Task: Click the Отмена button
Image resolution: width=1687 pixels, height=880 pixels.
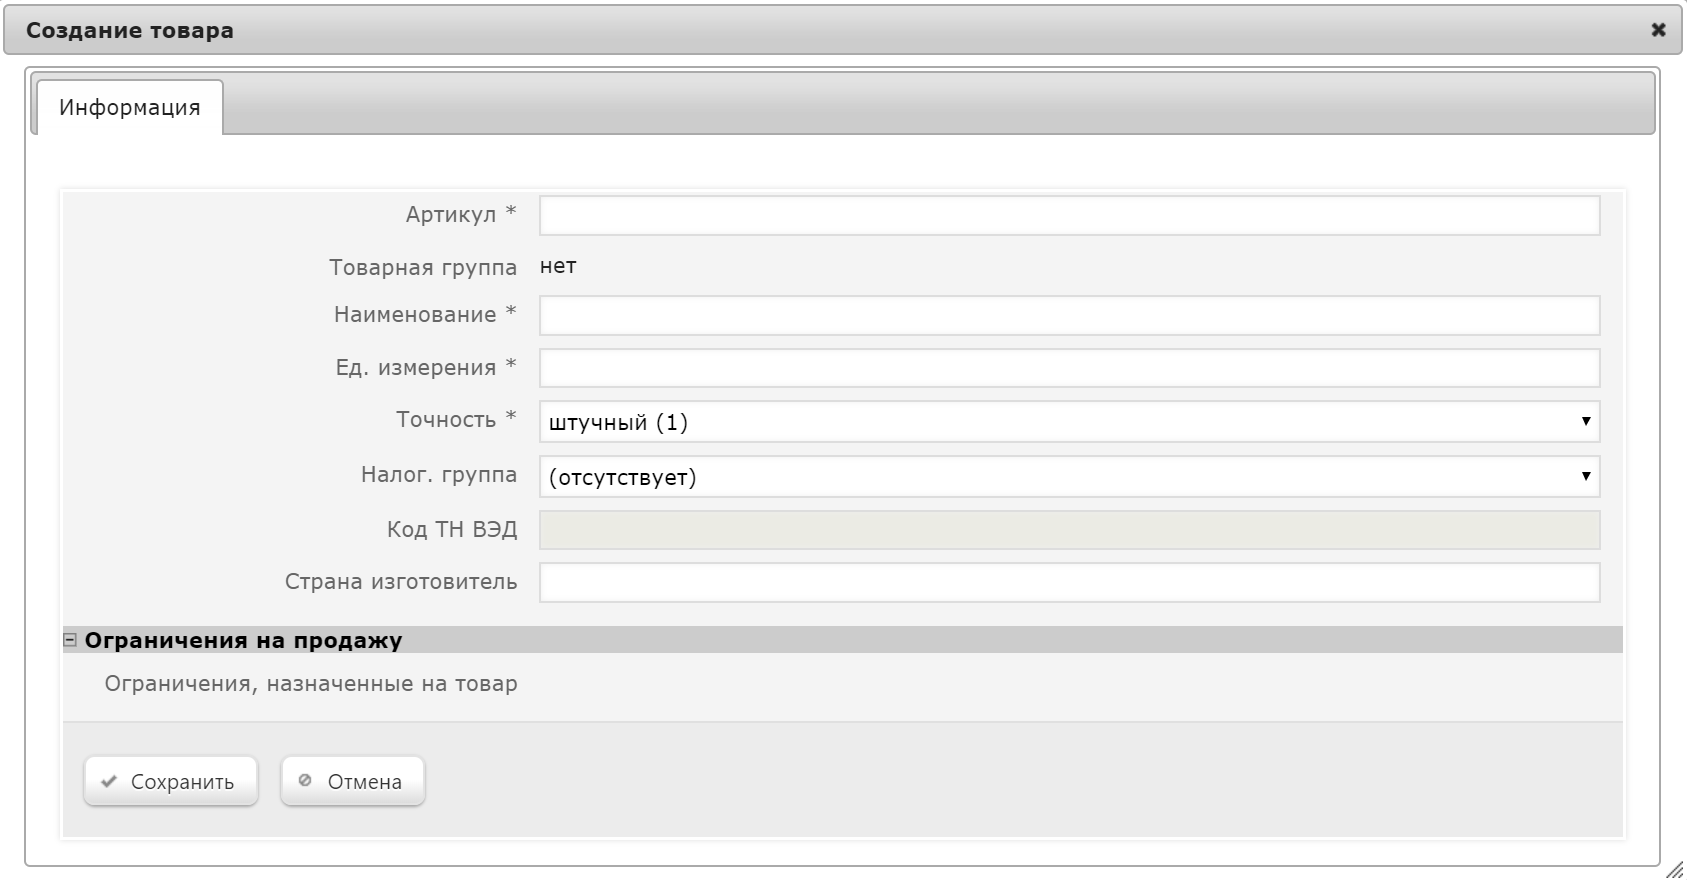Action: click(x=353, y=781)
